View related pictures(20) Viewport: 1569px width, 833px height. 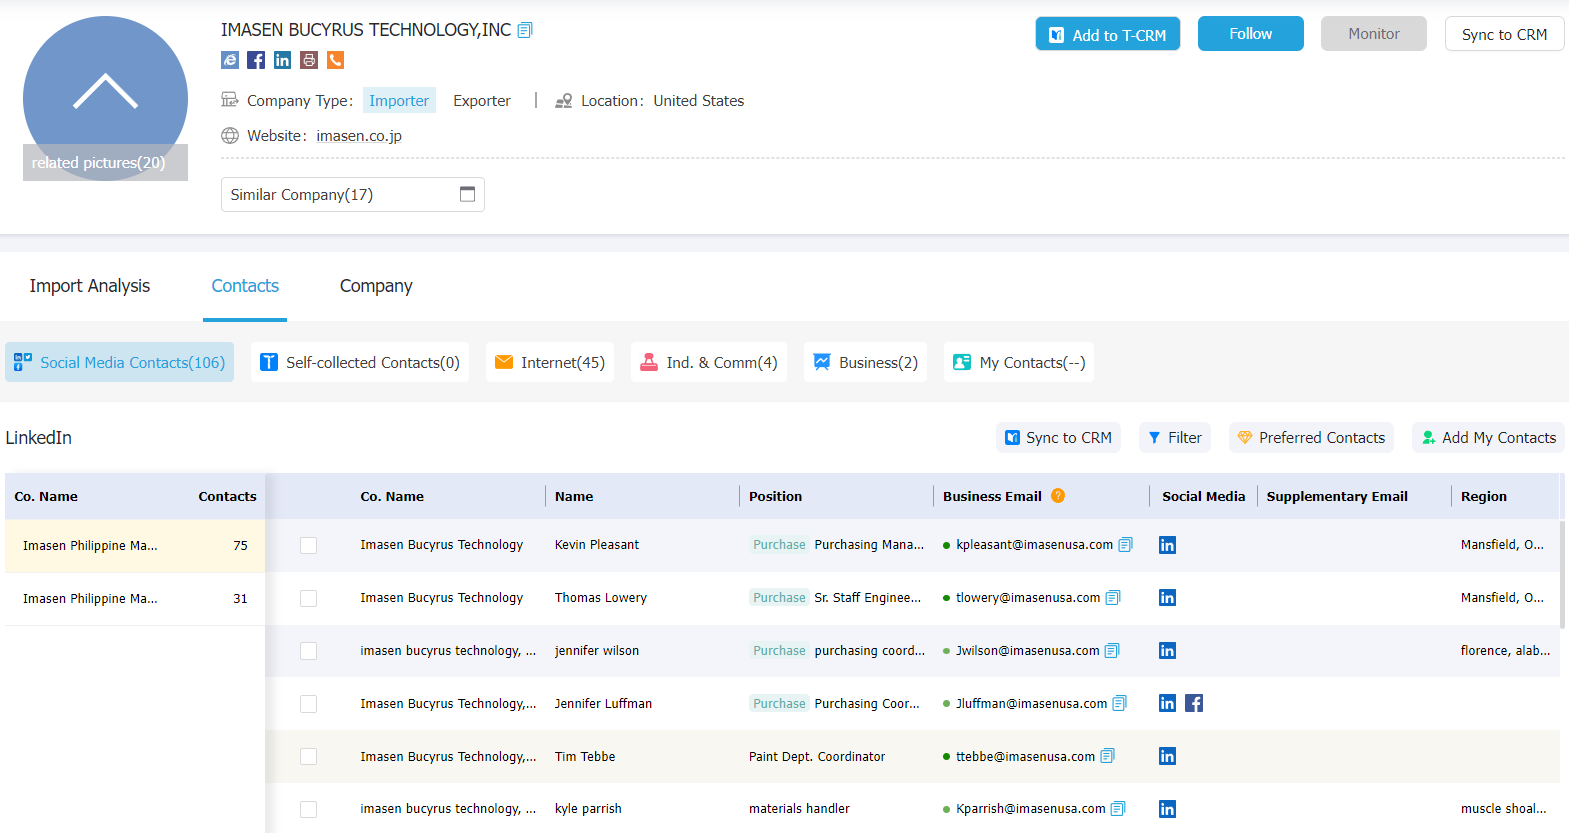(105, 163)
